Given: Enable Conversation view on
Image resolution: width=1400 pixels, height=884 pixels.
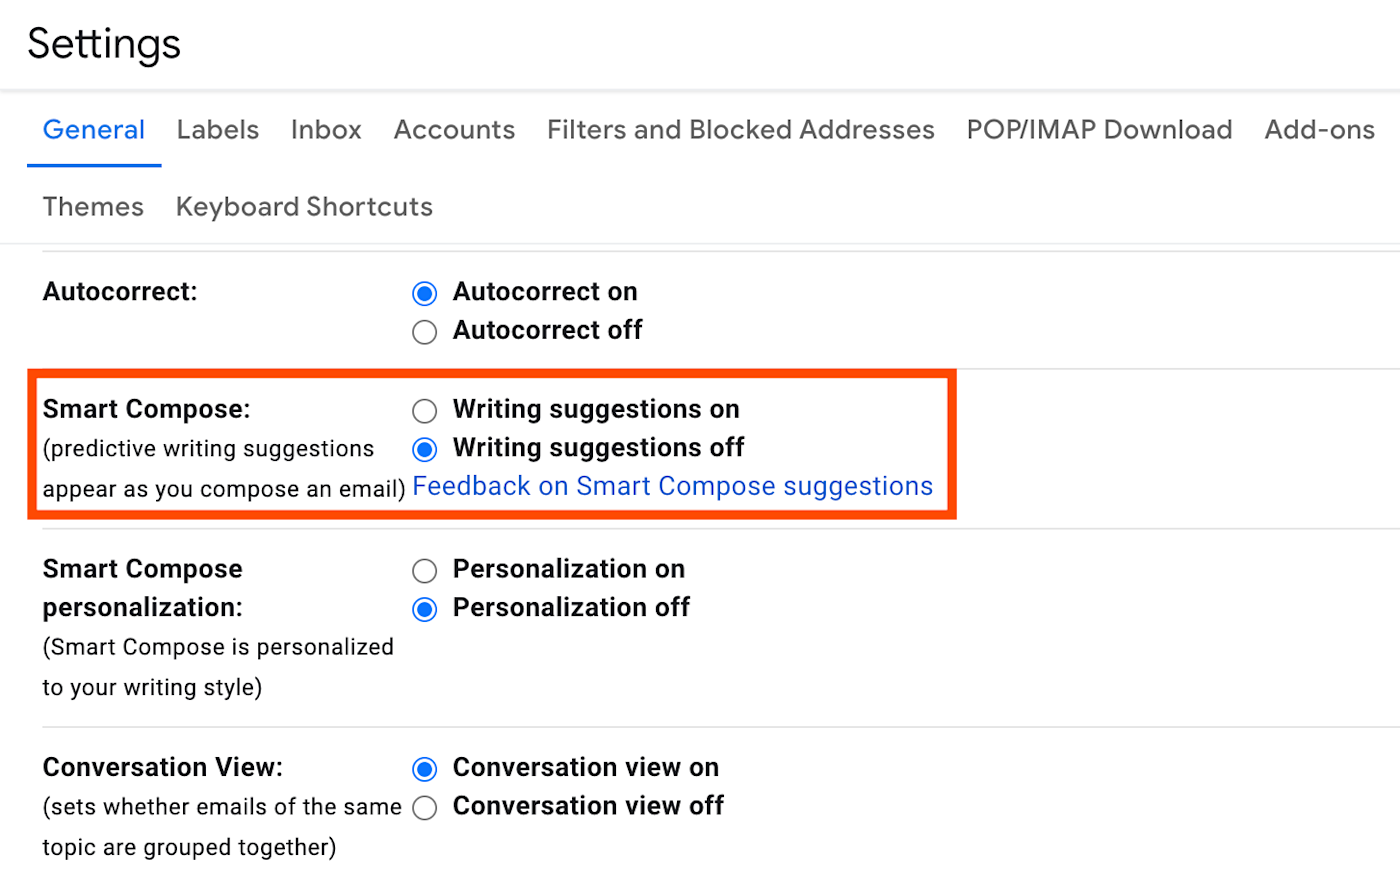Looking at the screenshot, I should pos(425,769).
